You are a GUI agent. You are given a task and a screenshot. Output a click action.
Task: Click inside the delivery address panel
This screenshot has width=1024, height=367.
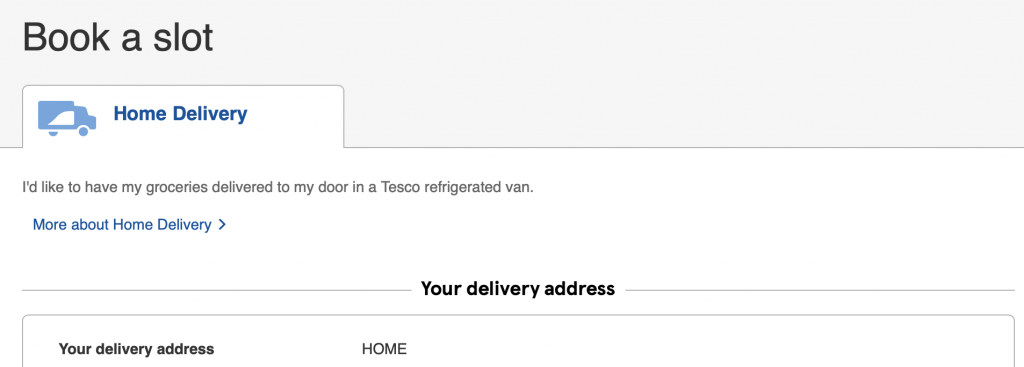518,341
